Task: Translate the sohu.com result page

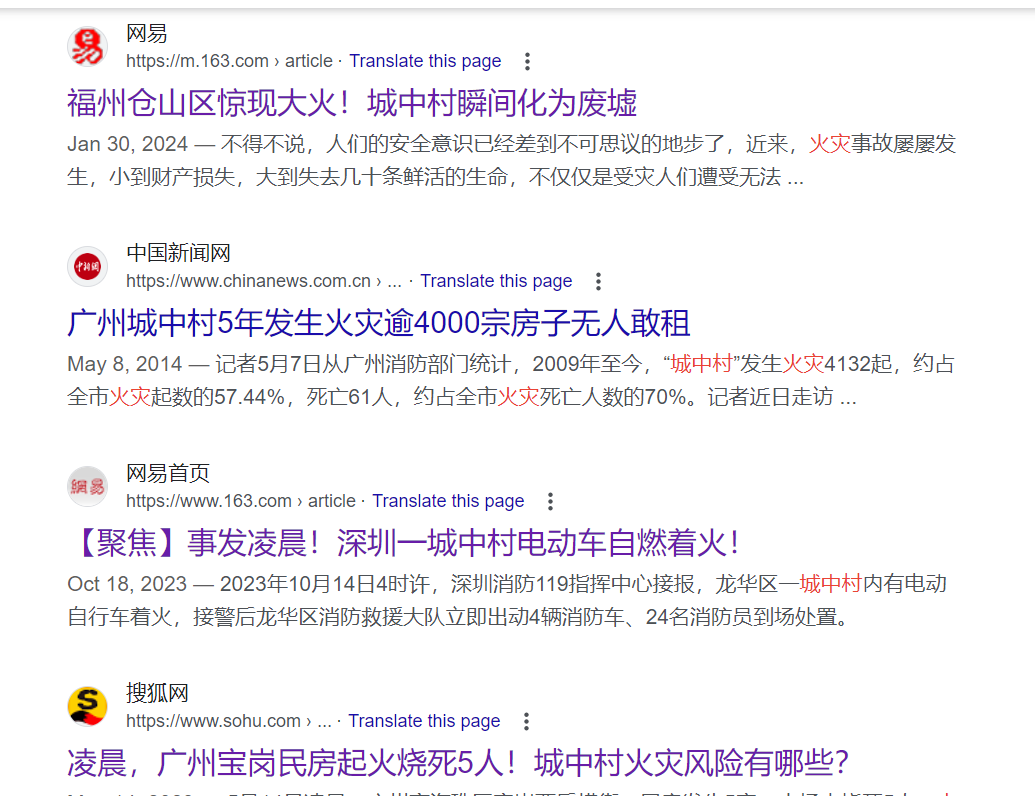Action: [424, 721]
